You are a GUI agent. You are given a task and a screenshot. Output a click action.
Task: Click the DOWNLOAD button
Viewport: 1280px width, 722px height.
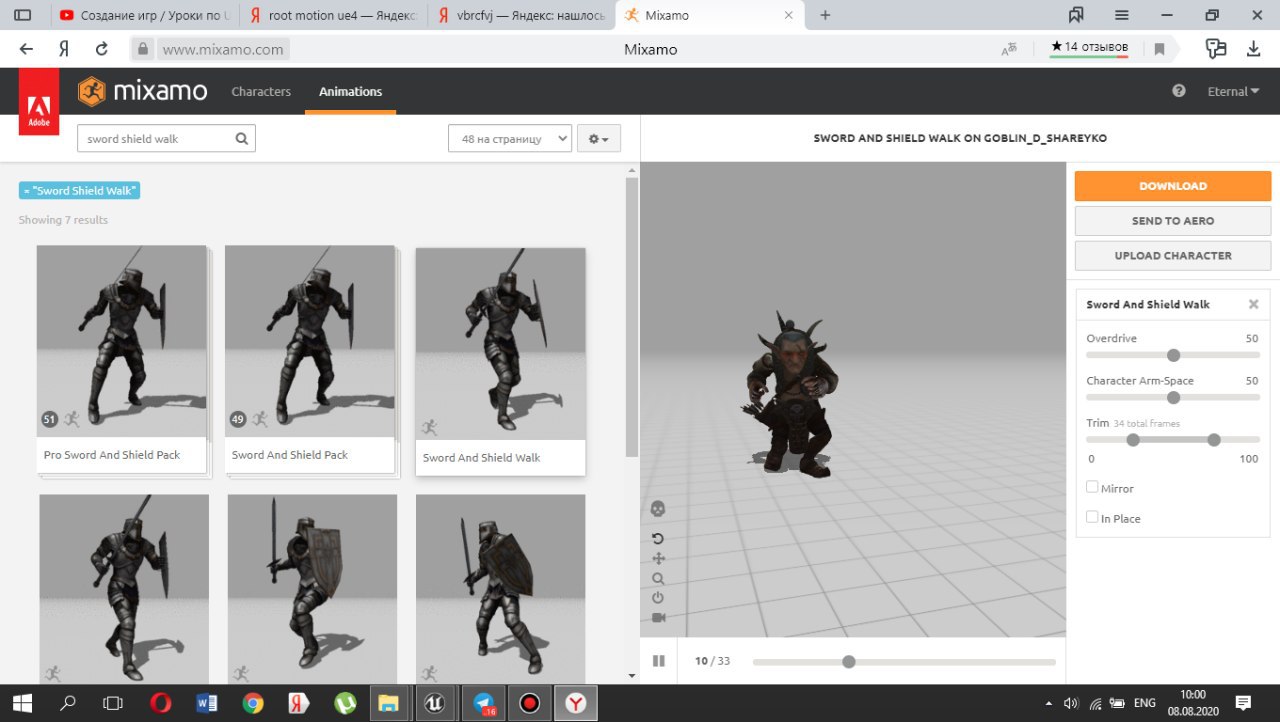point(1173,186)
